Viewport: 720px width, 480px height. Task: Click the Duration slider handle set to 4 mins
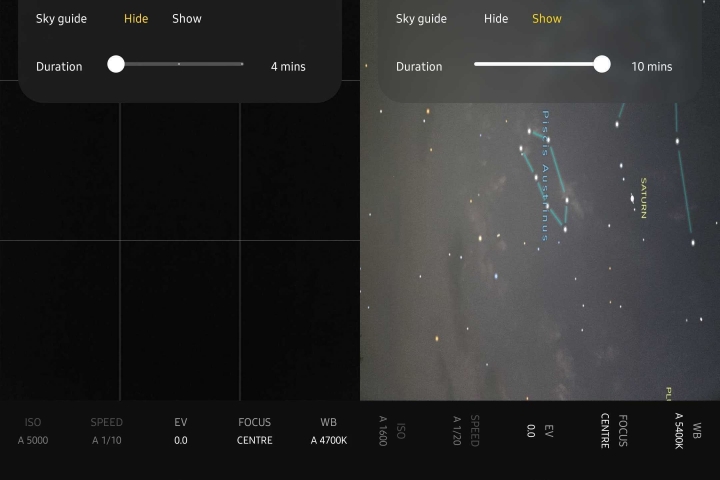[116, 64]
